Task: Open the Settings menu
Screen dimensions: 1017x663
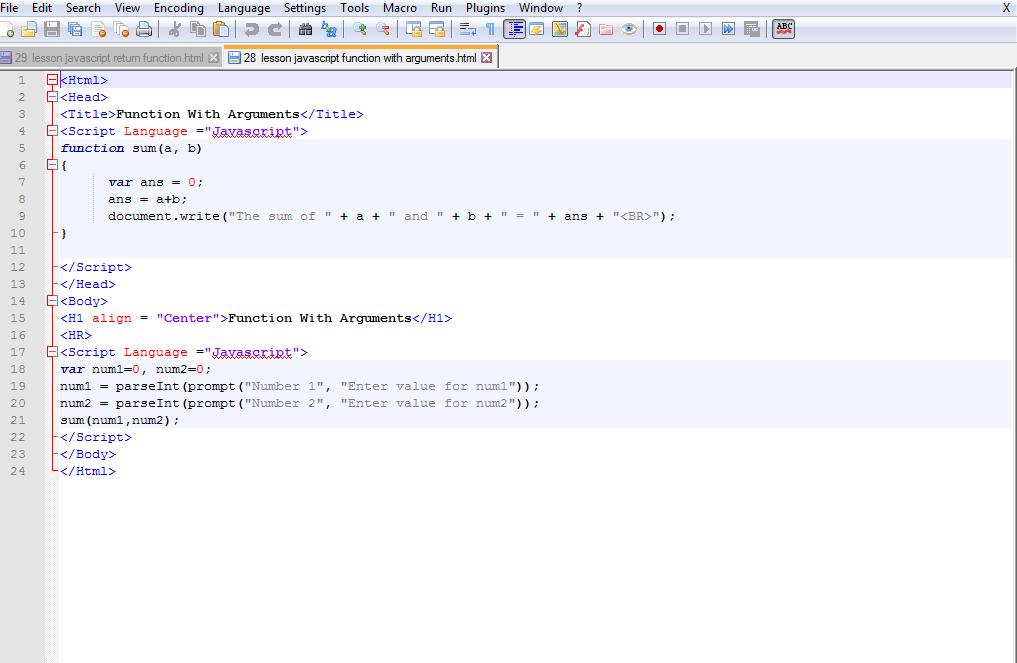Action: tap(305, 8)
